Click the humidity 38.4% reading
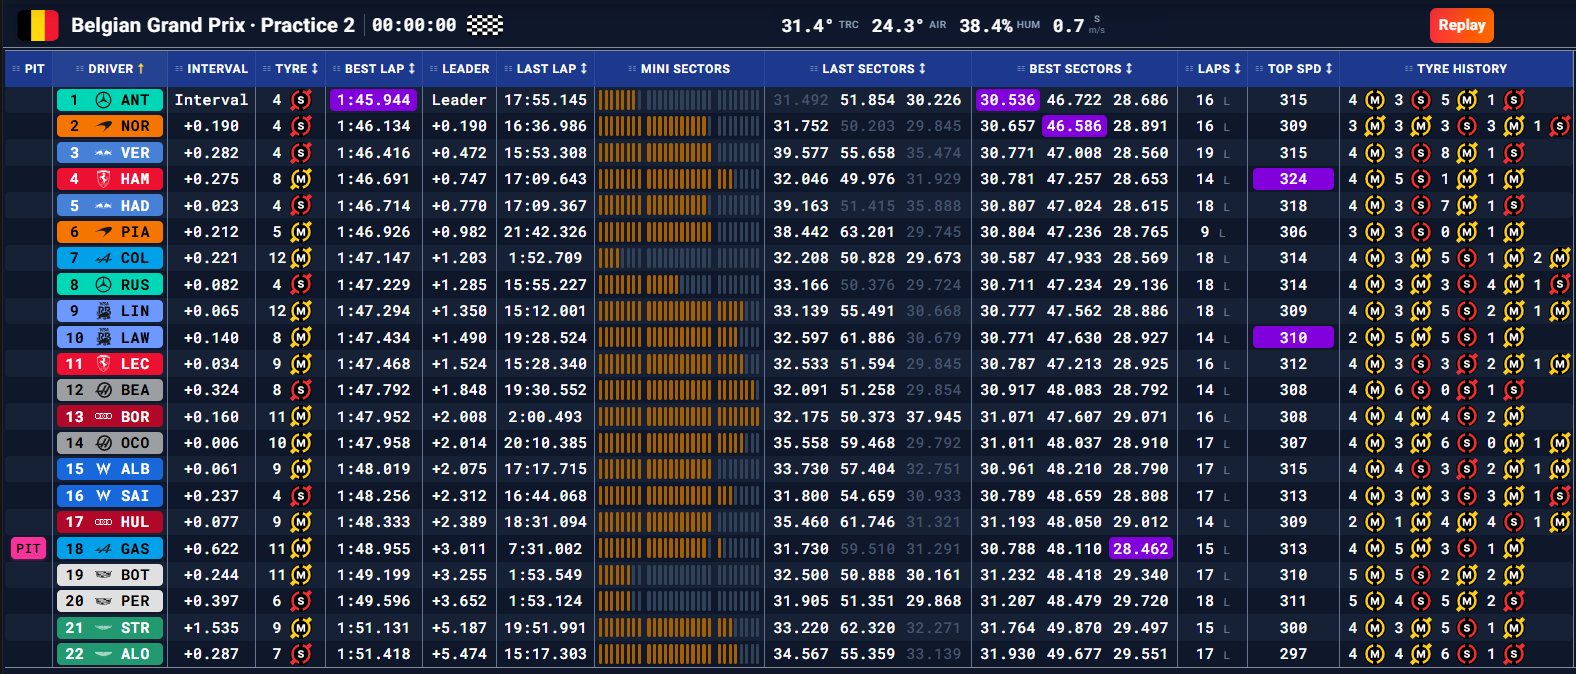Image resolution: width=1576 pixels, height=674 pixels. (986, 26)
